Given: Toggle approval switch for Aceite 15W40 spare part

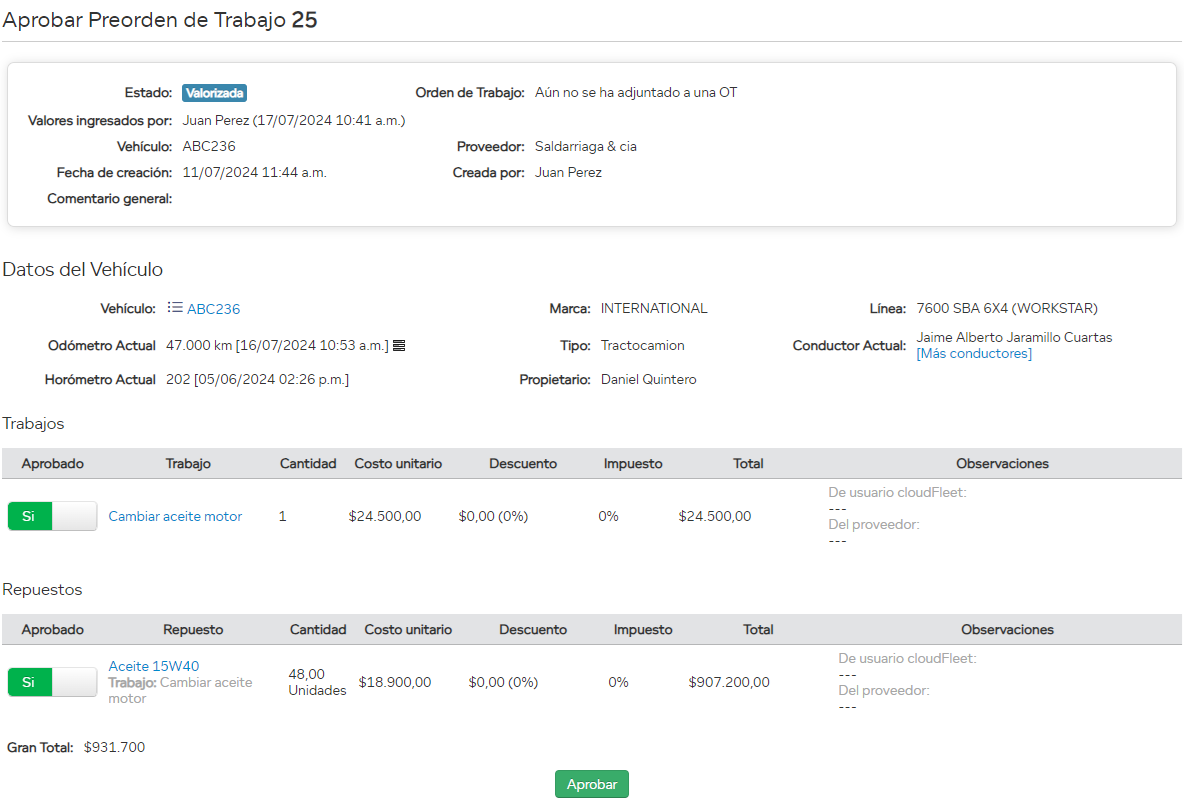Looking at the screenshot, I should click(52, 682).
